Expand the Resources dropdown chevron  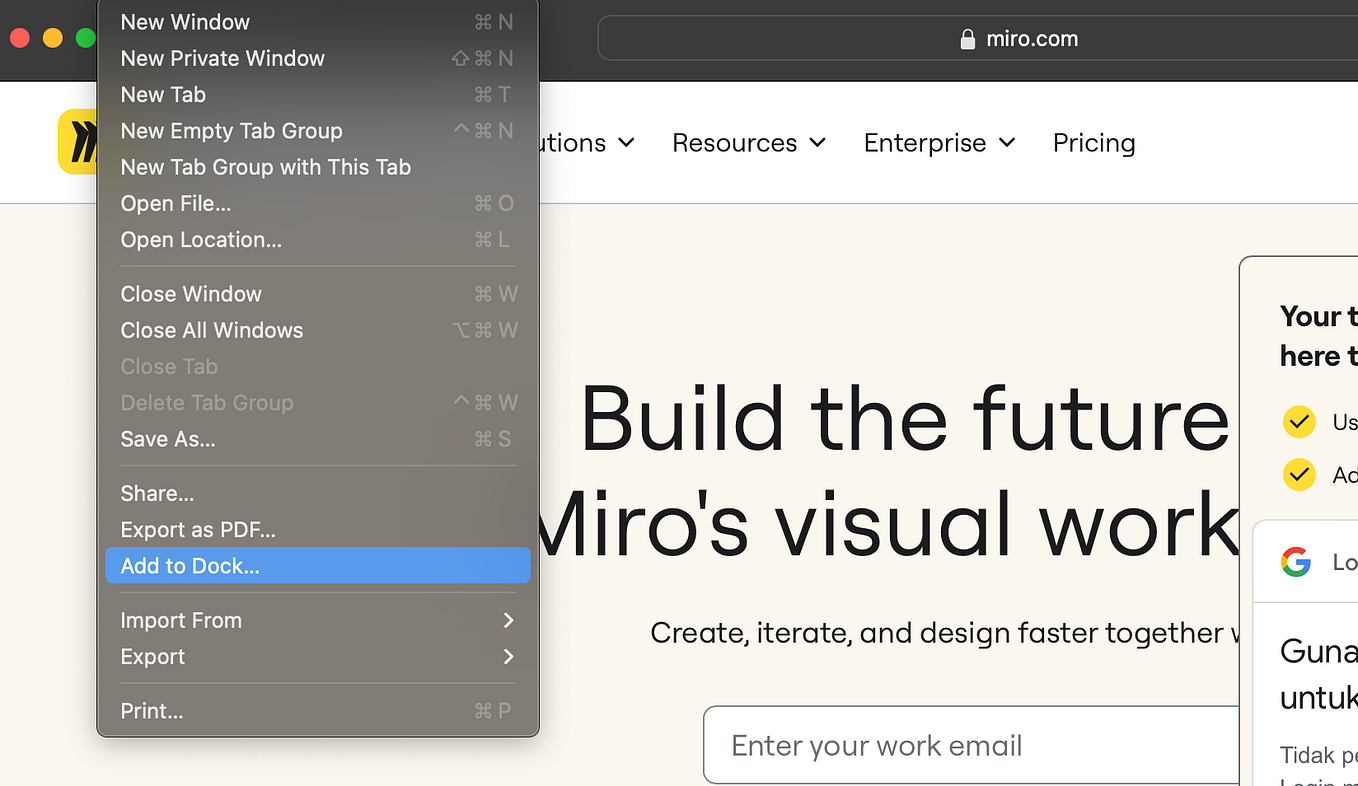(818, 143)
